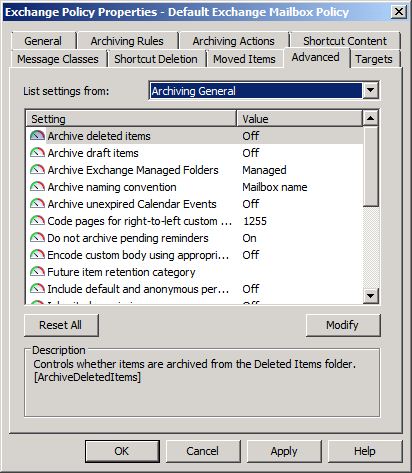Click the Archive Exchange Managed Folders setting icon
The image size is (412, 473).
pyautogui.click(x=37, y=170)
